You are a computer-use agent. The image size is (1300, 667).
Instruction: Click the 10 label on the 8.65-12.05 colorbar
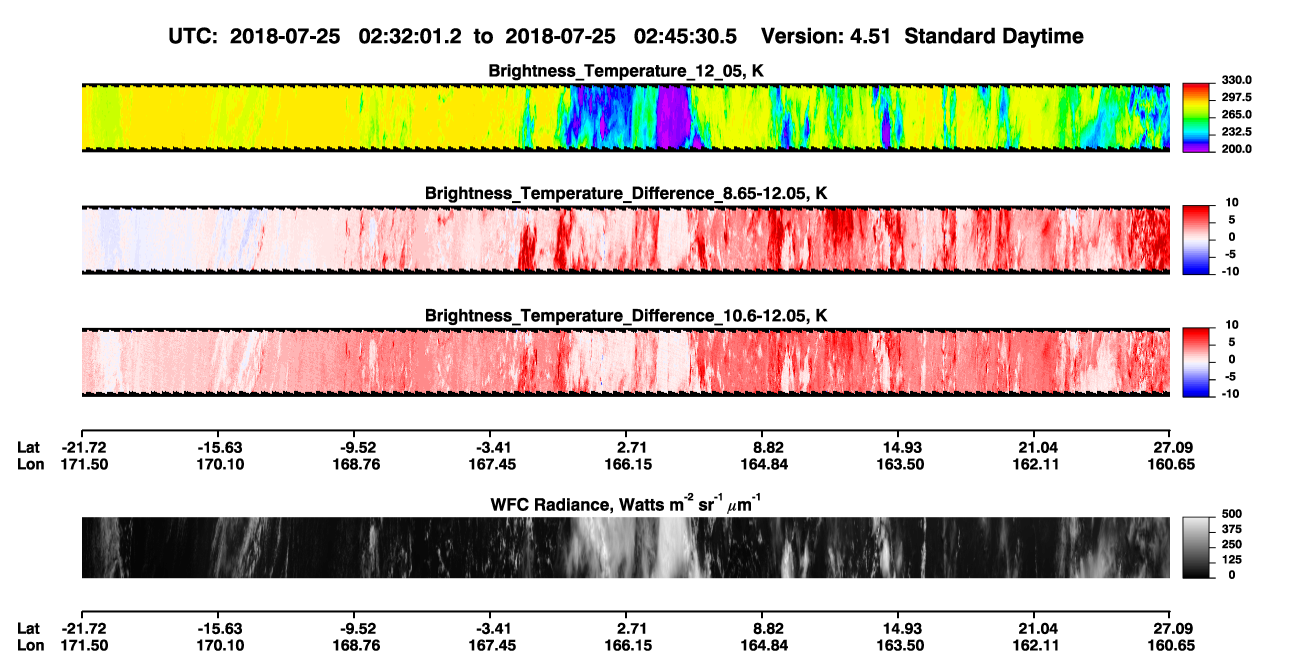1230,203
